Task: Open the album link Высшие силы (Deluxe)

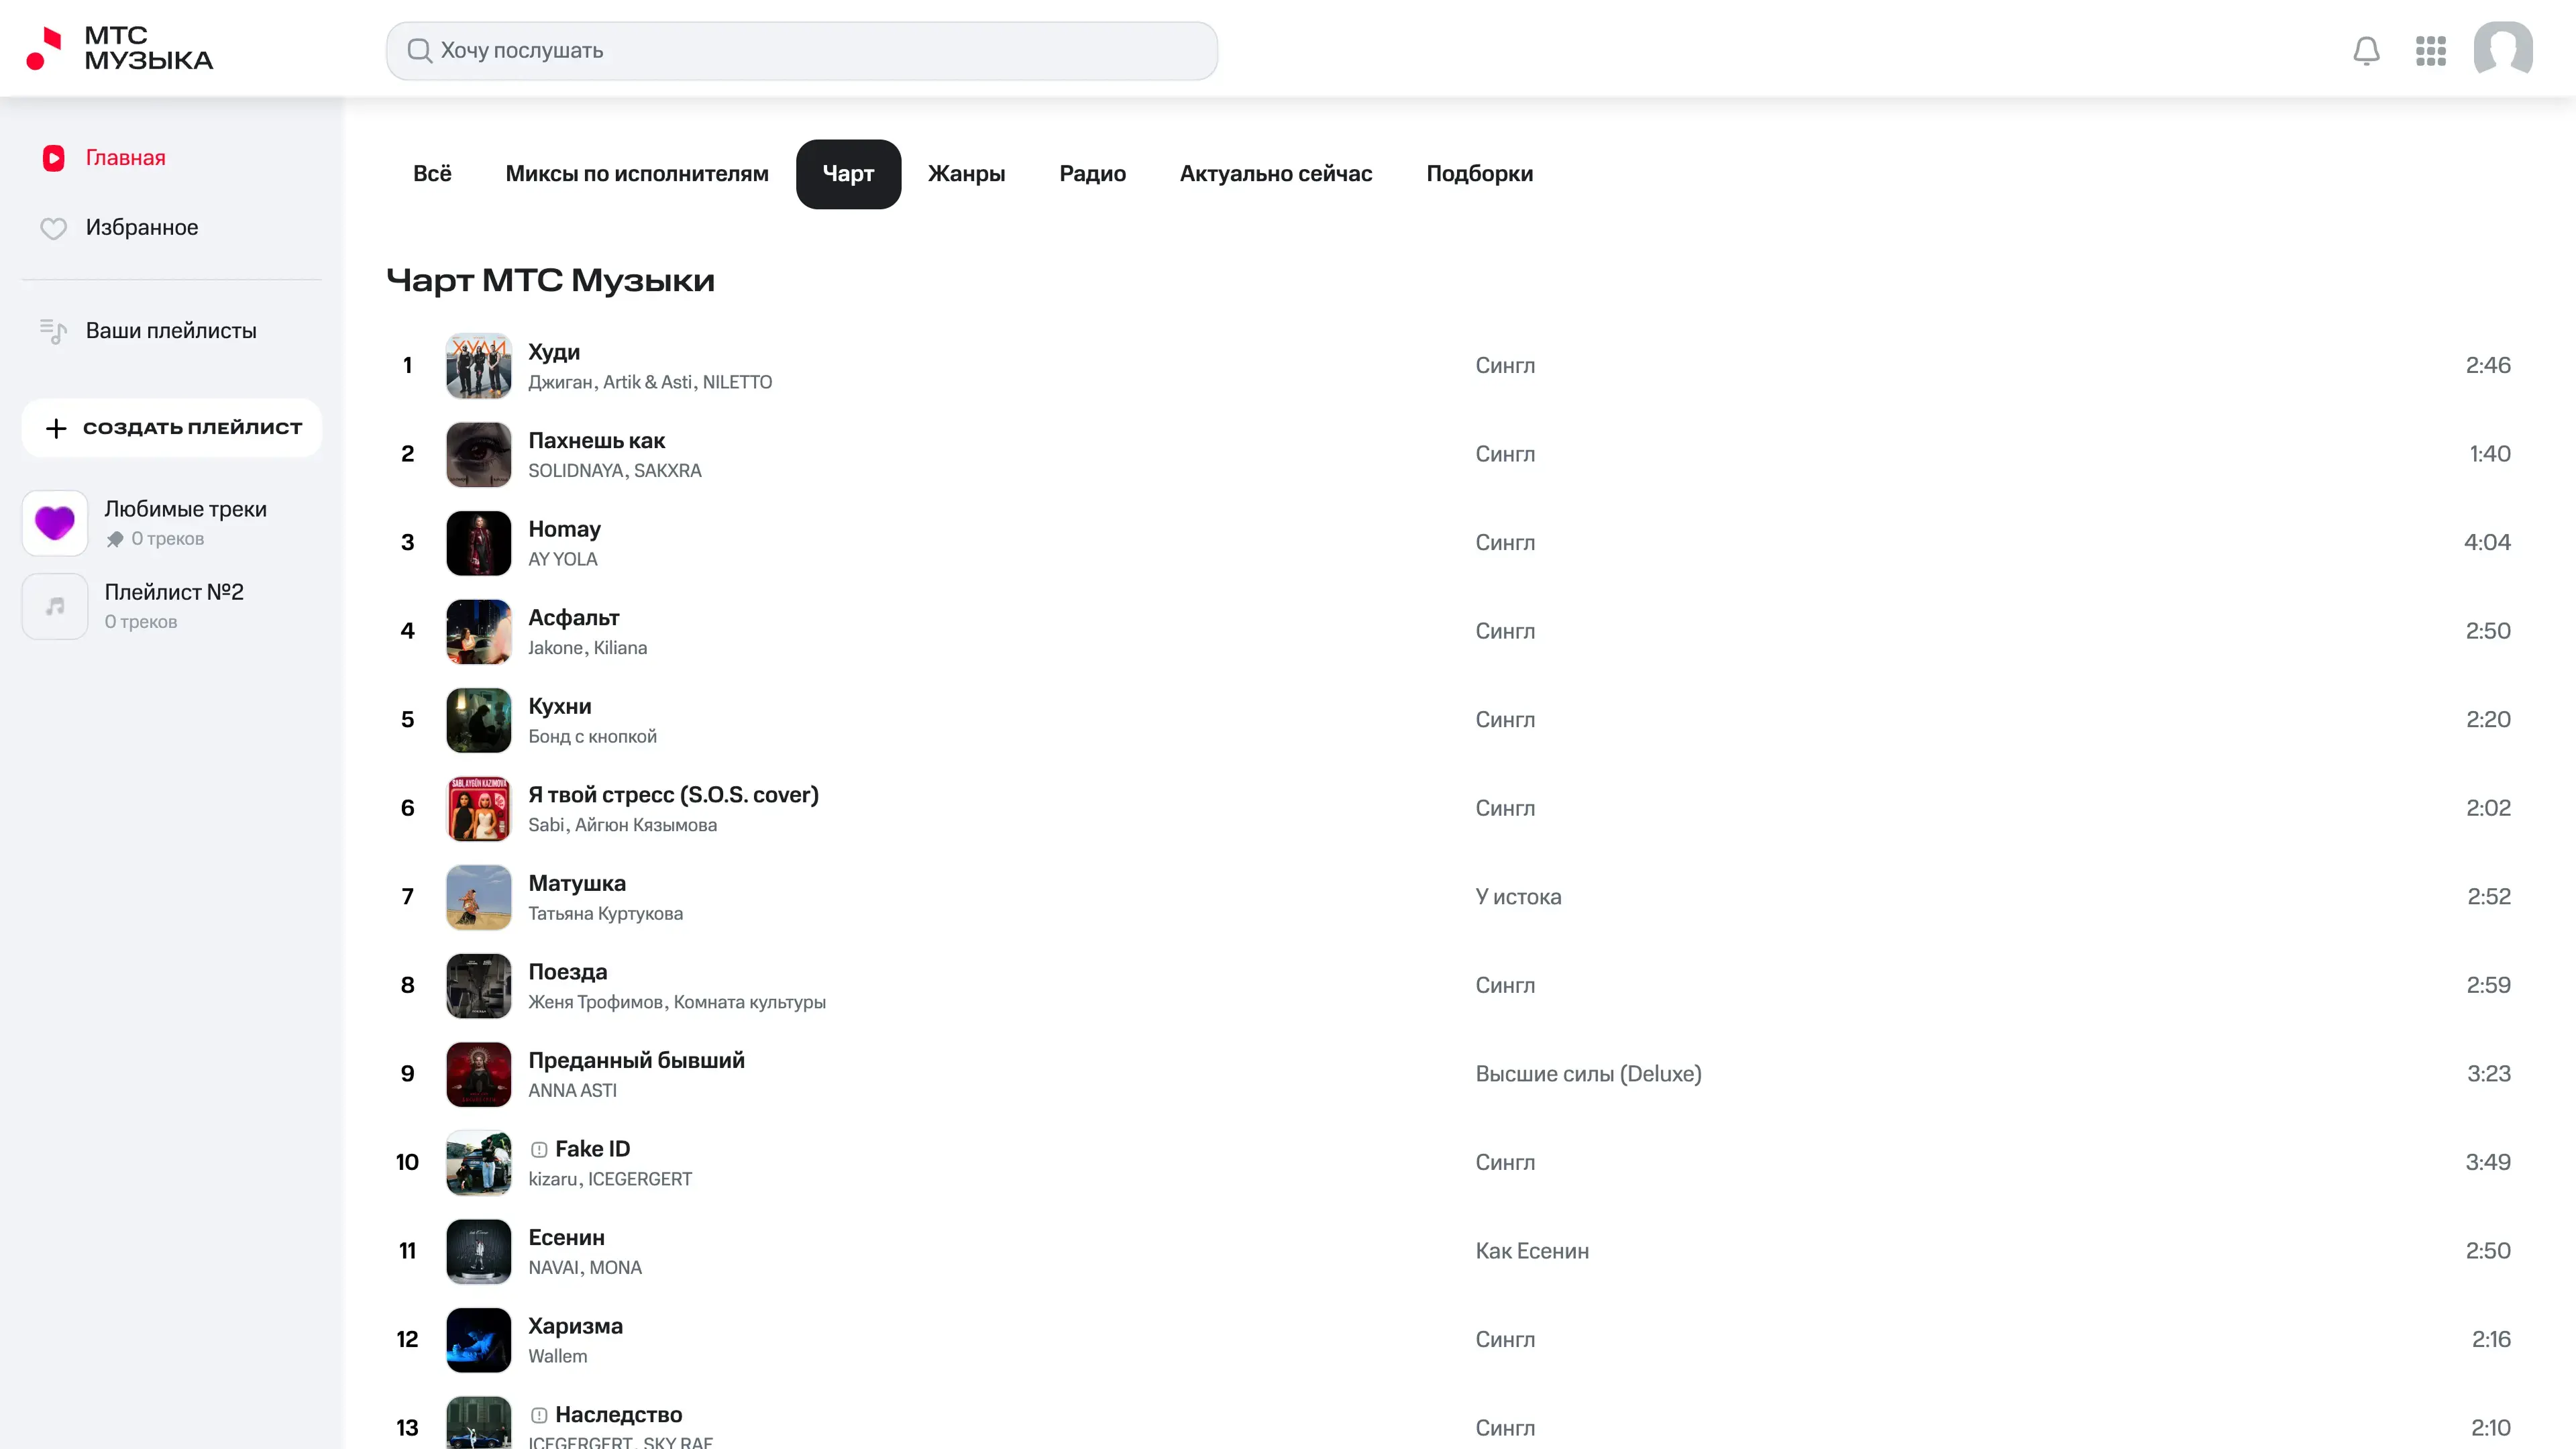Action: pyautogui.click(x=1588, y=1074)
